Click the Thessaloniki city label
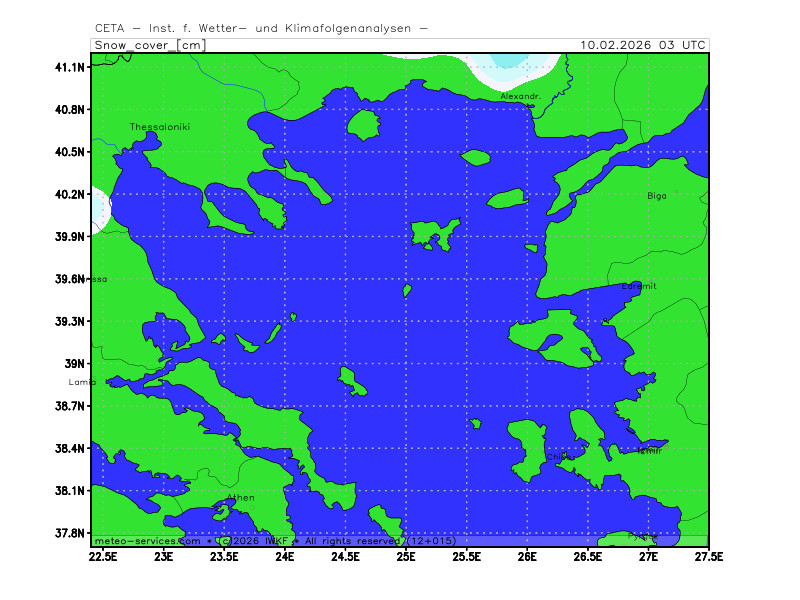The width and height of the screenshot is (800, 600). (x=160, y=127)
